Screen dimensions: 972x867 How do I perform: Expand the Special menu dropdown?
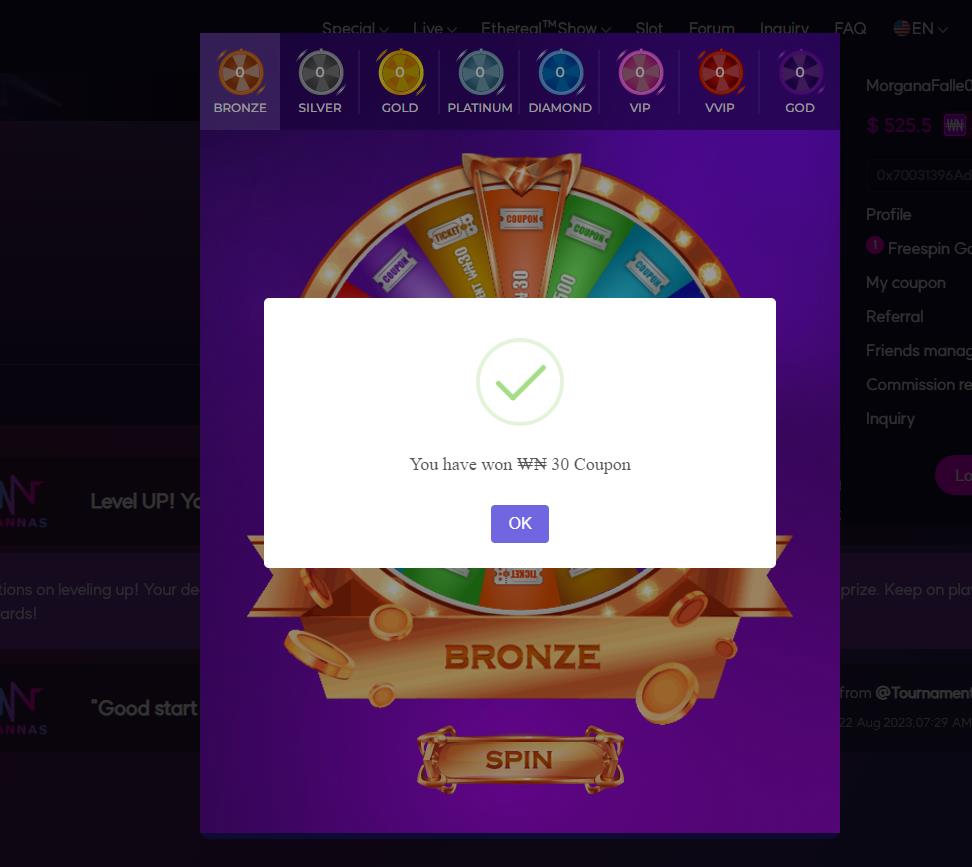[x=355, y=29]
